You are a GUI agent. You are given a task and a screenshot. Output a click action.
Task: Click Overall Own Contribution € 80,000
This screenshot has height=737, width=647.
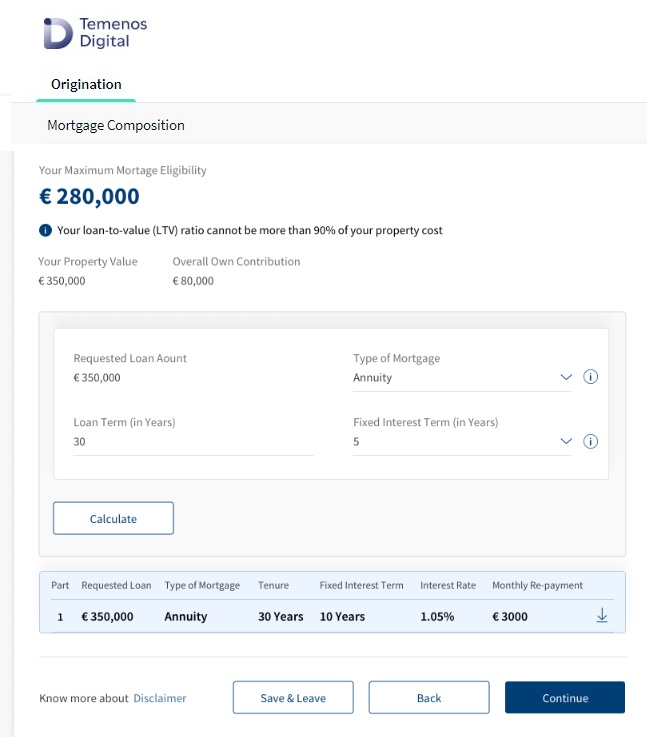pyautogui.click(x=193, y=281)
